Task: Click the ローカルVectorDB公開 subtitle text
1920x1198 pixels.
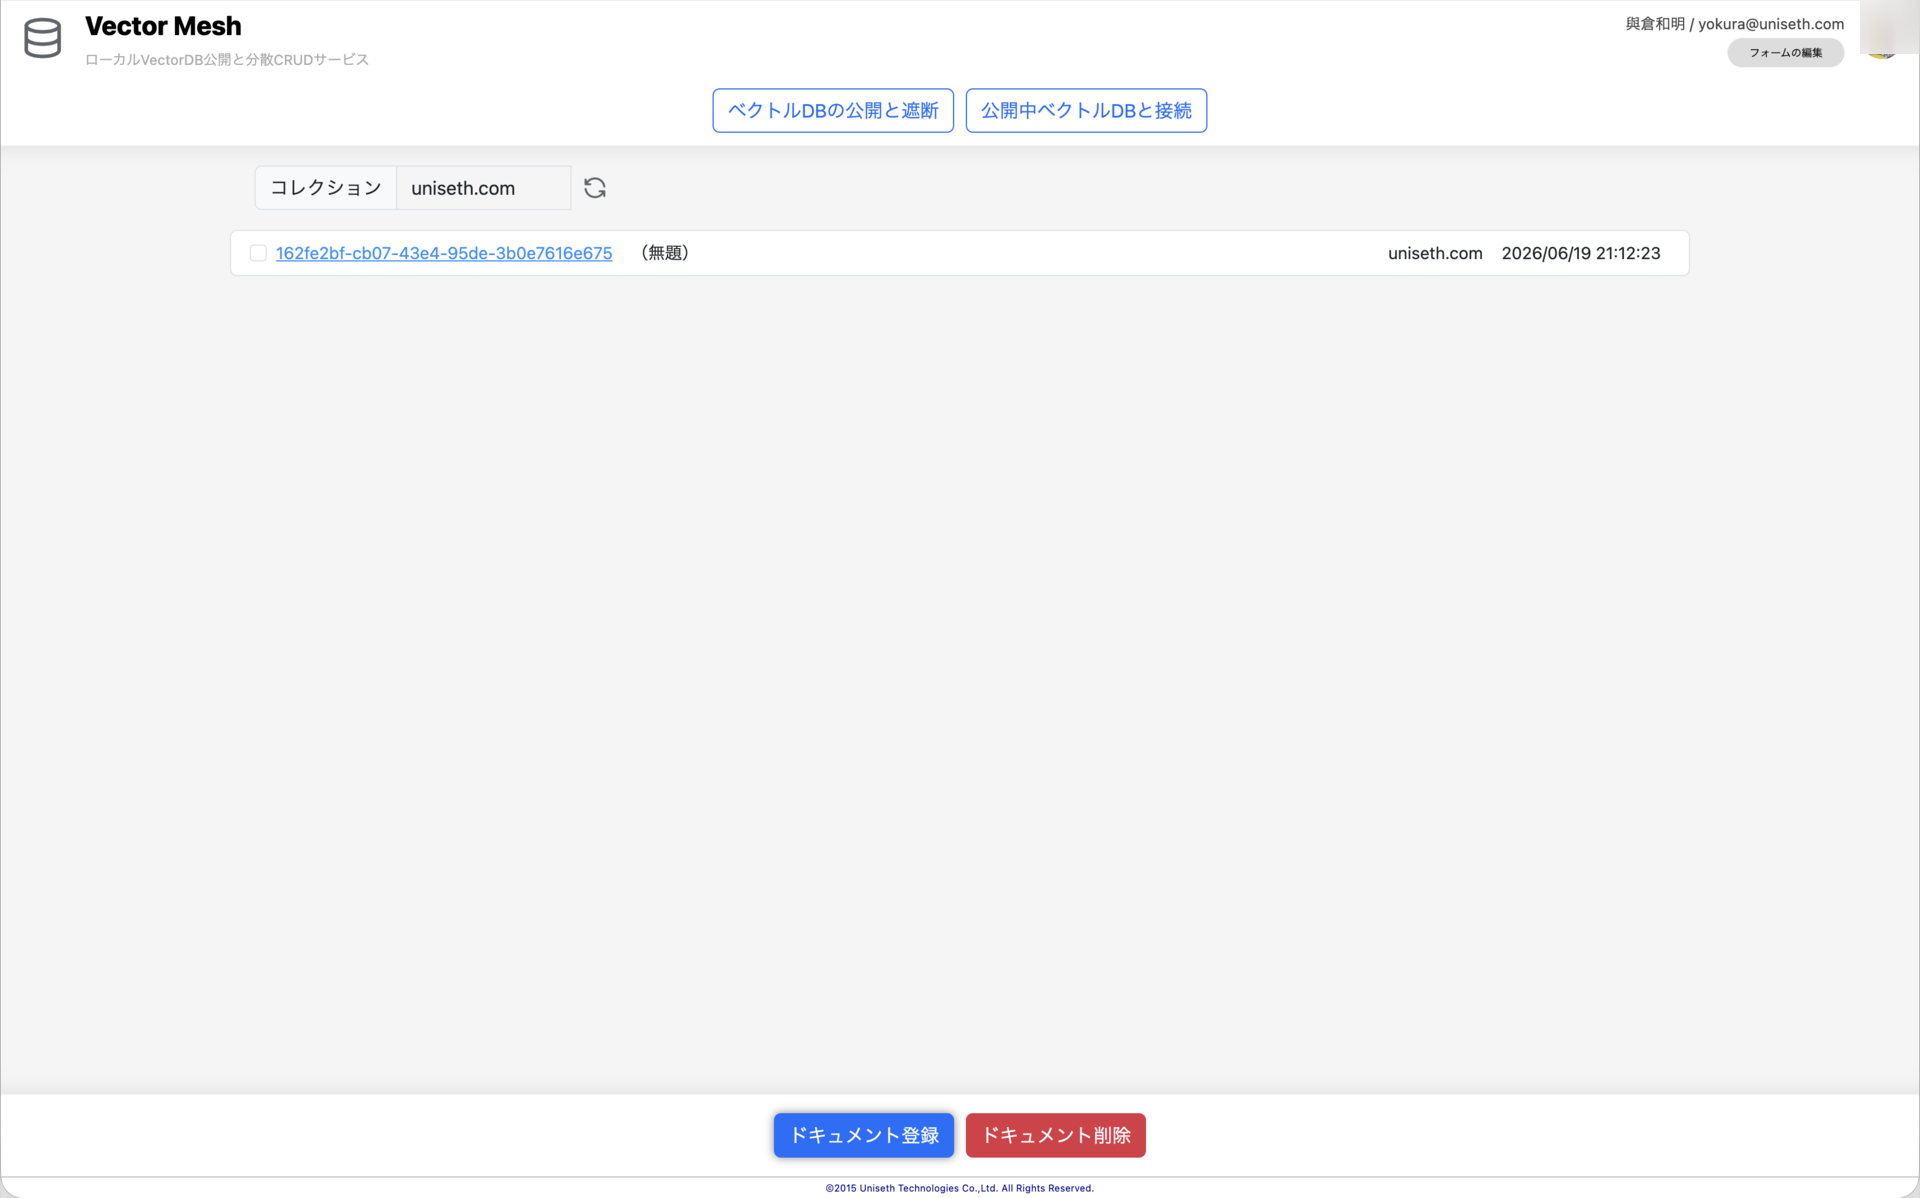Action: click(x=227, y=60)
